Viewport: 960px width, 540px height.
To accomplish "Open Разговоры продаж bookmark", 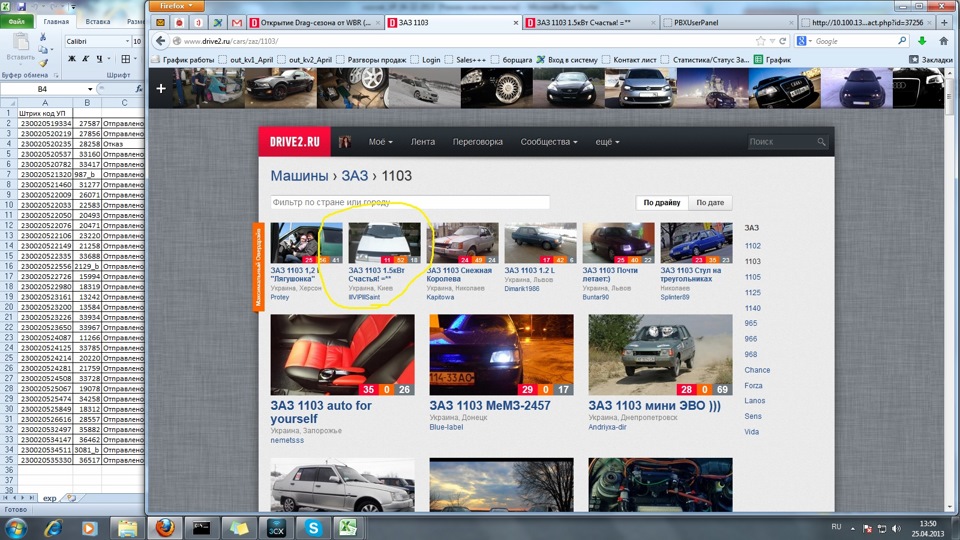I will [x=371, y=60].
